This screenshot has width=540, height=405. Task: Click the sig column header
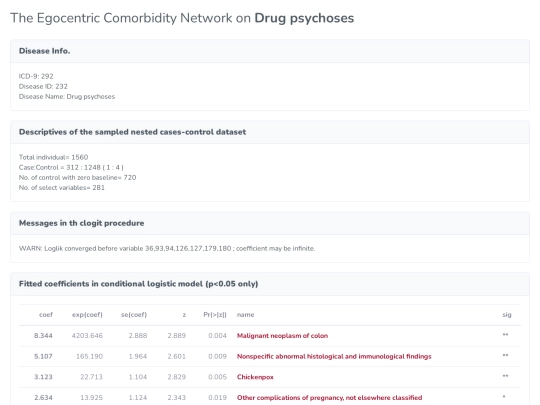(x=507, y=315)
